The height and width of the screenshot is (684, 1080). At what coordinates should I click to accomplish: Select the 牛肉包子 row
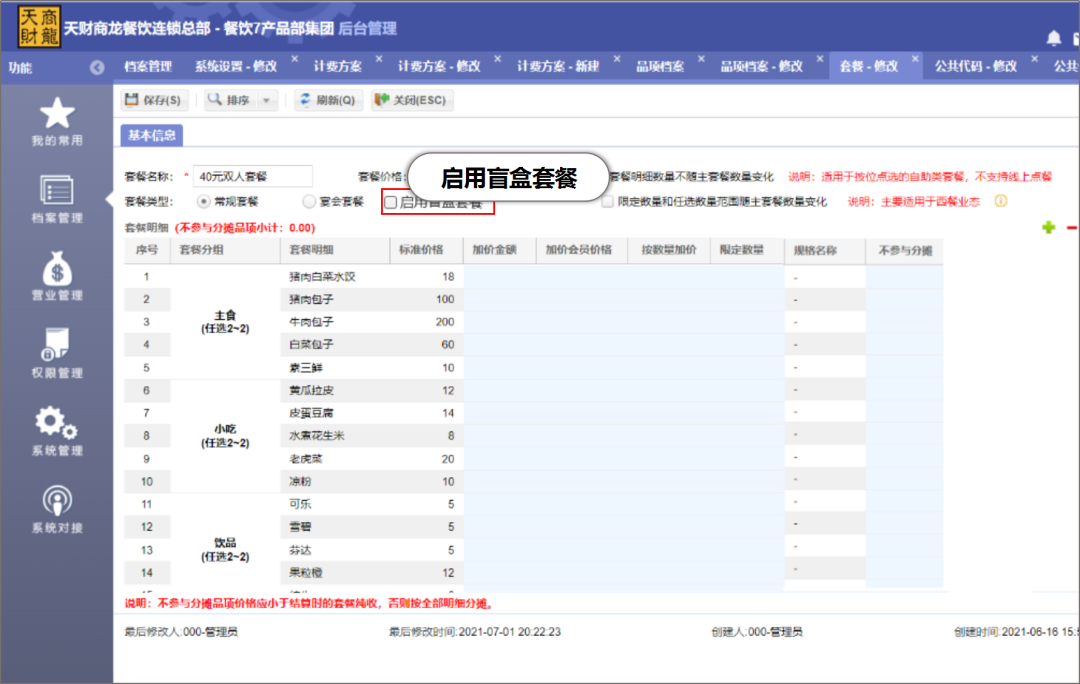533,322
